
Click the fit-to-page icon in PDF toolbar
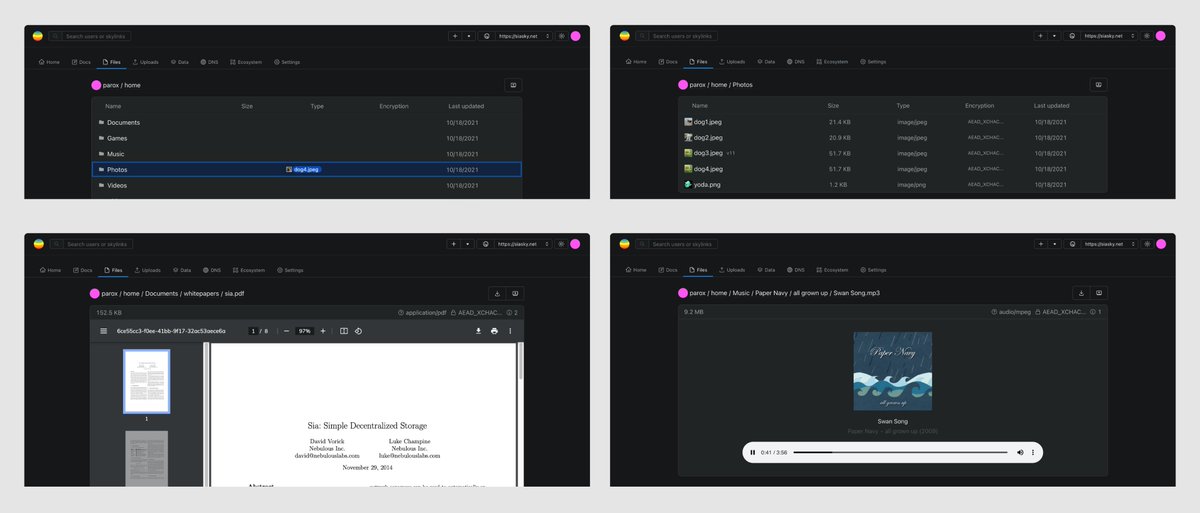[x=344, y=331]
